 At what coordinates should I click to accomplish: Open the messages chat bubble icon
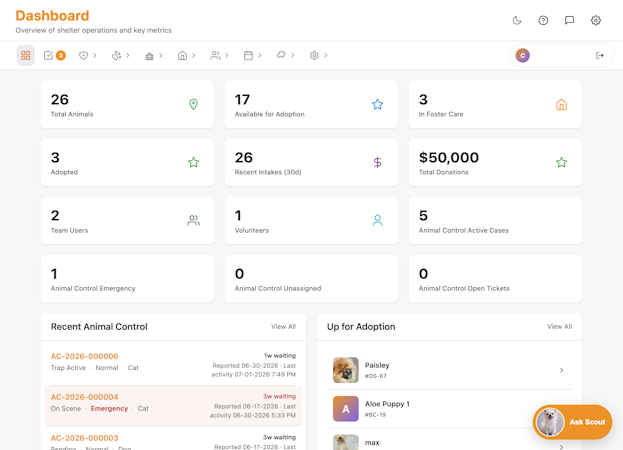click(x=569, y=20)
